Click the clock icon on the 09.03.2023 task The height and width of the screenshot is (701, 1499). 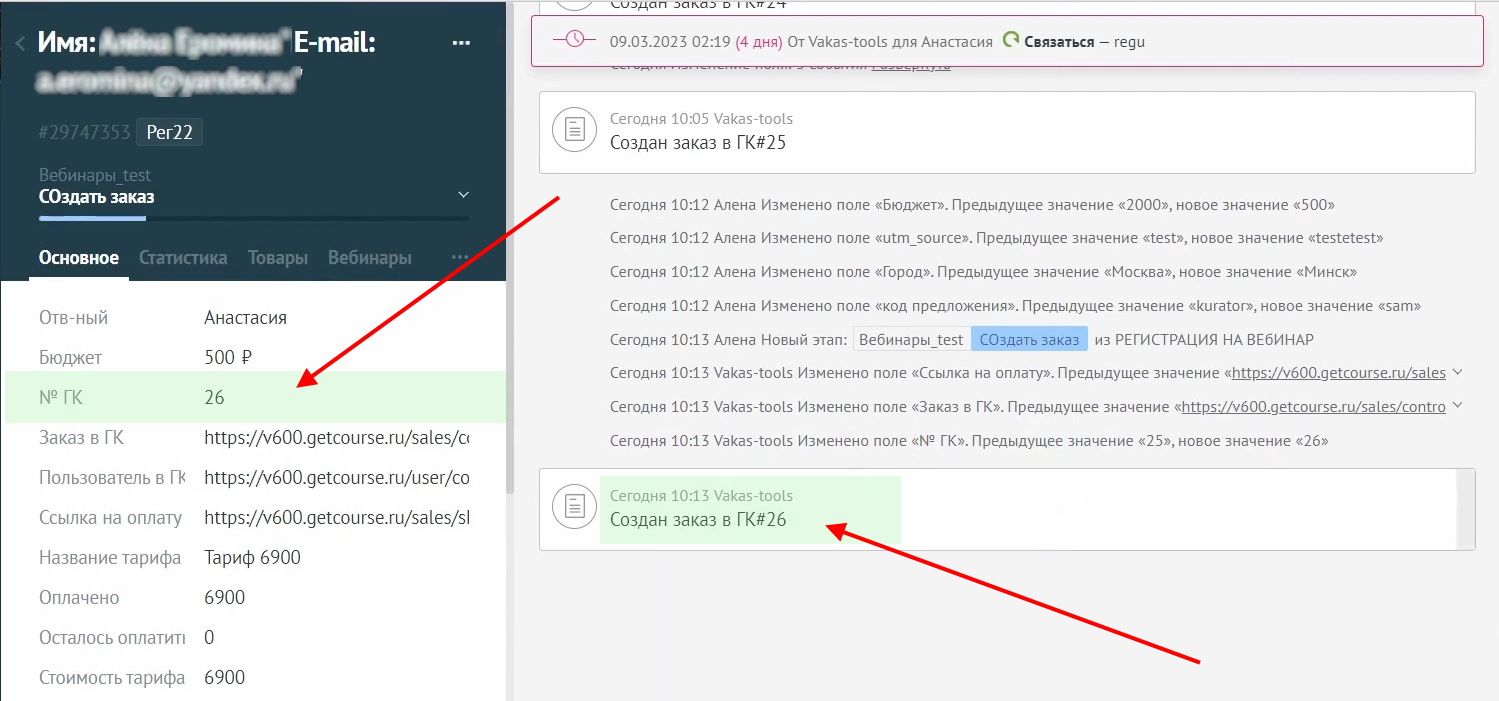coord(575,41)
